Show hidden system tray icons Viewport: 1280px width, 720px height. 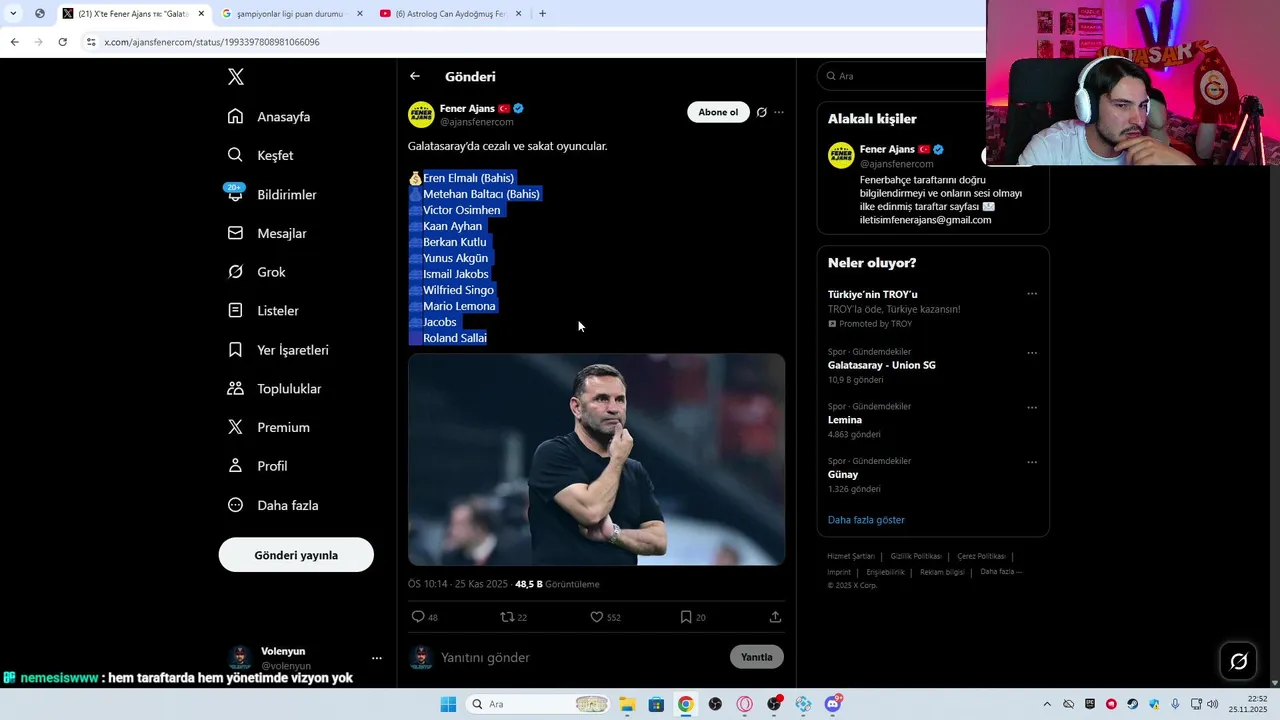pos(1047,704)
